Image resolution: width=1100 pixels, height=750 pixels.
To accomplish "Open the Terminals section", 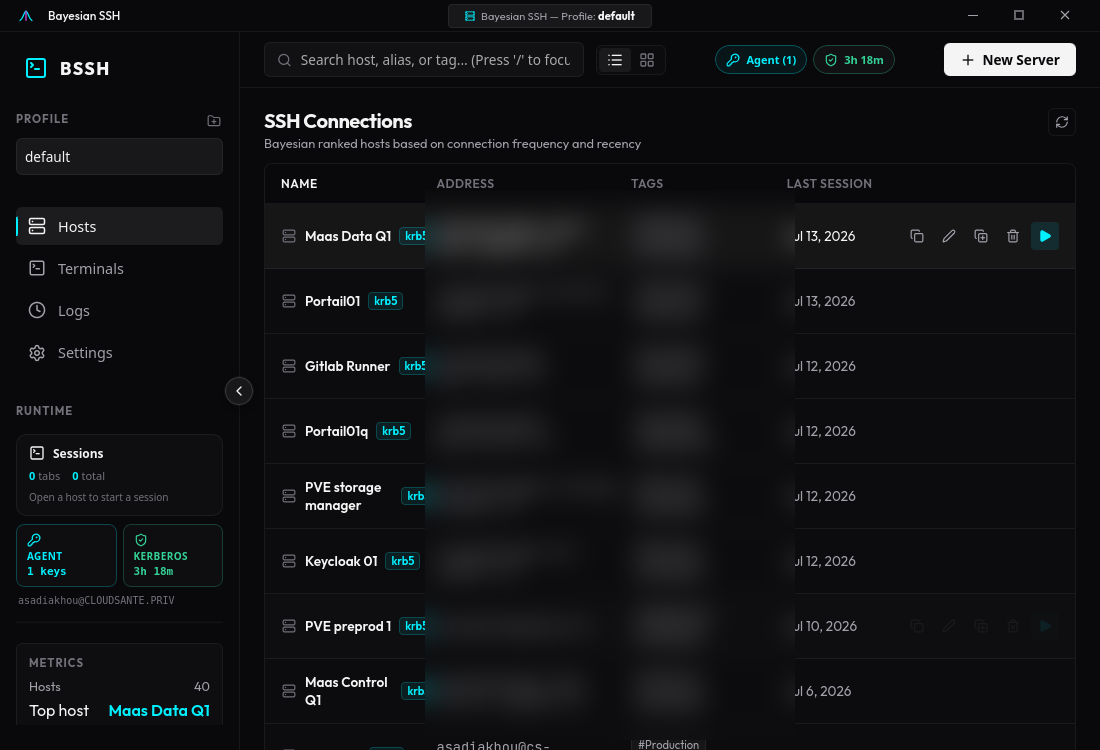I will click(x=119, y=268).
